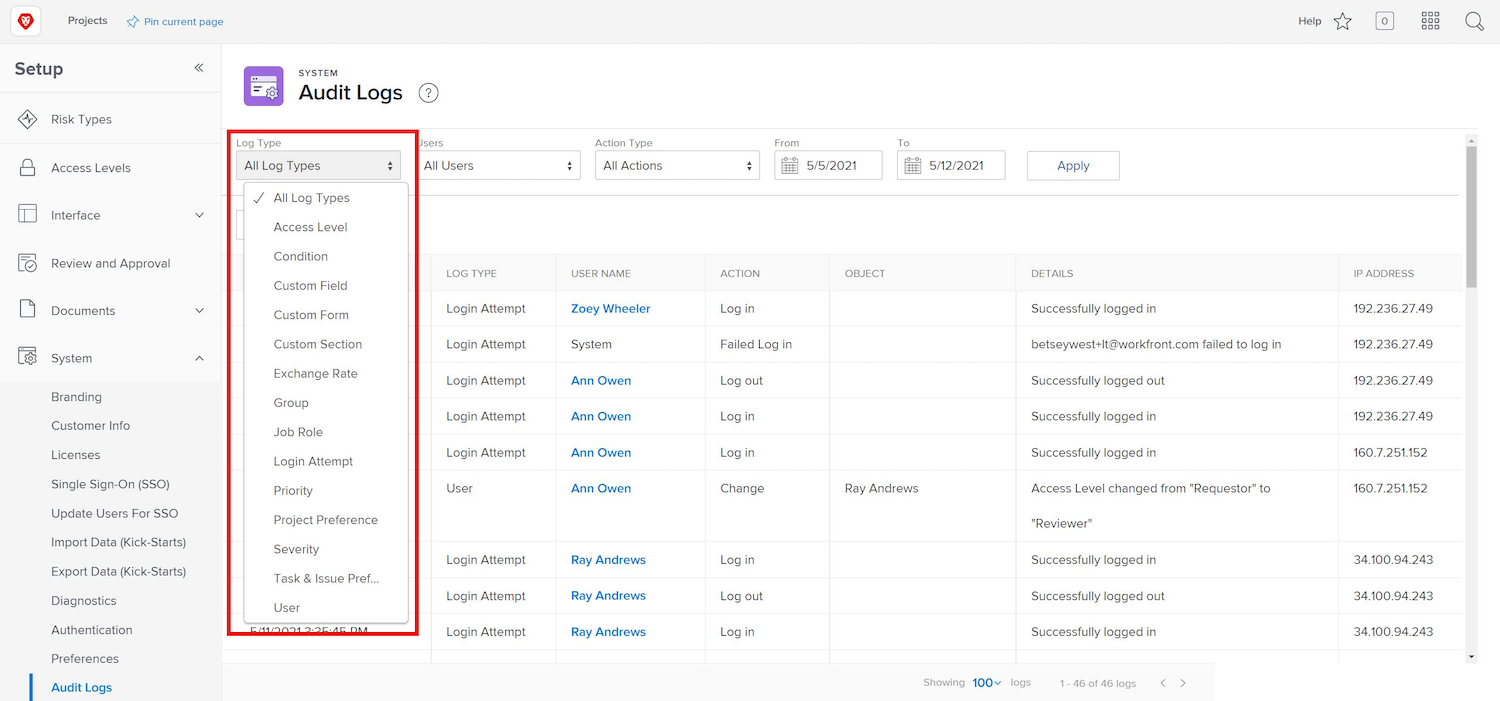Screen dimensions: 1500x701
Task: Open Access Levels via its lock icon
Action: coord(27,167)
